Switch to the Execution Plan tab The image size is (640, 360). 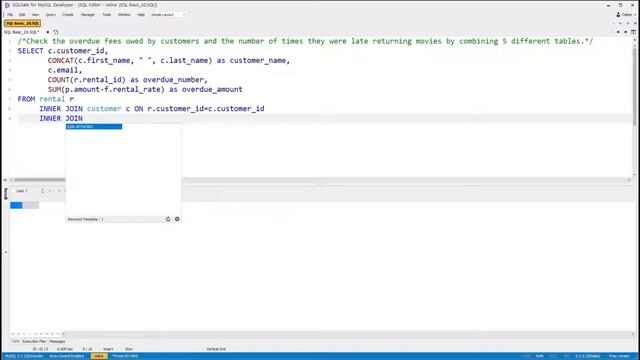[x=34, y=342]
